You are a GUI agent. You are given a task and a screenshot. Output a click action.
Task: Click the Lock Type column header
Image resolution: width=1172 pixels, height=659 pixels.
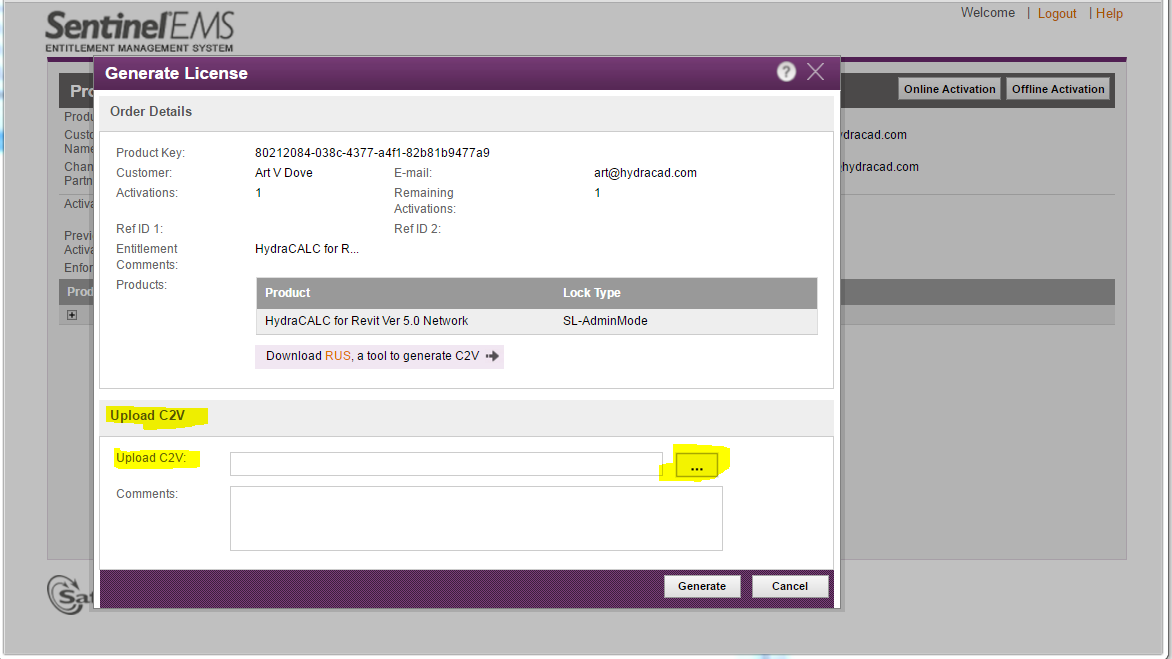pos(592,293)
